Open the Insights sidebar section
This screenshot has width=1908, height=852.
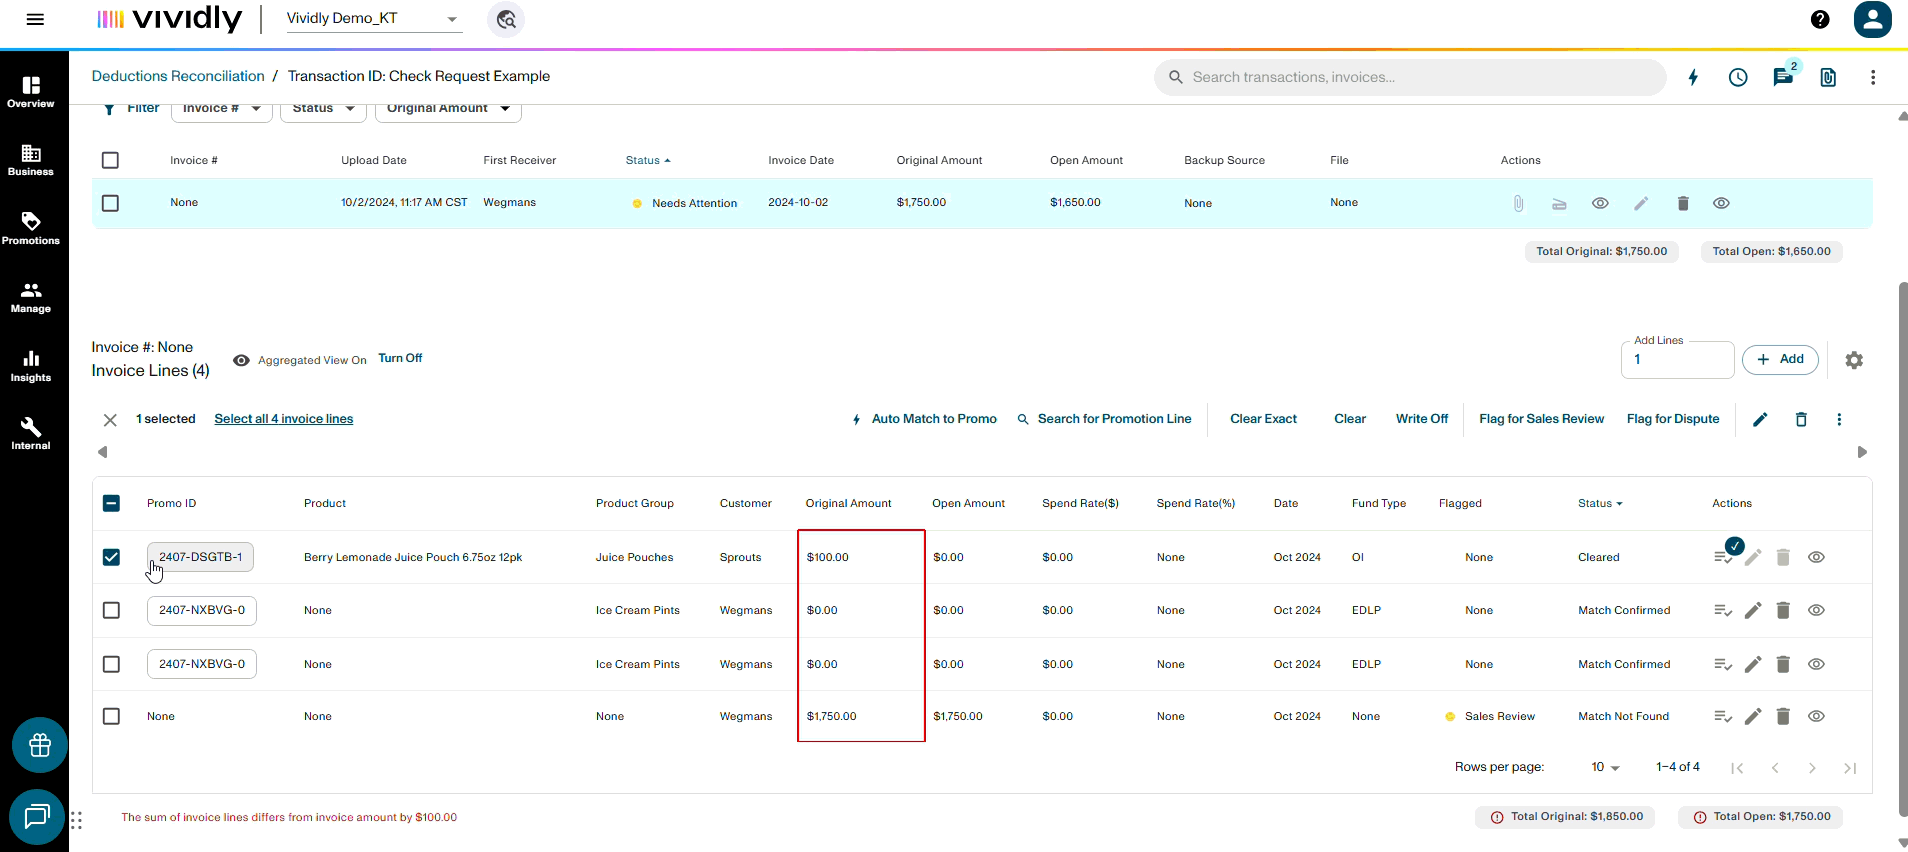tap(31, 366)
